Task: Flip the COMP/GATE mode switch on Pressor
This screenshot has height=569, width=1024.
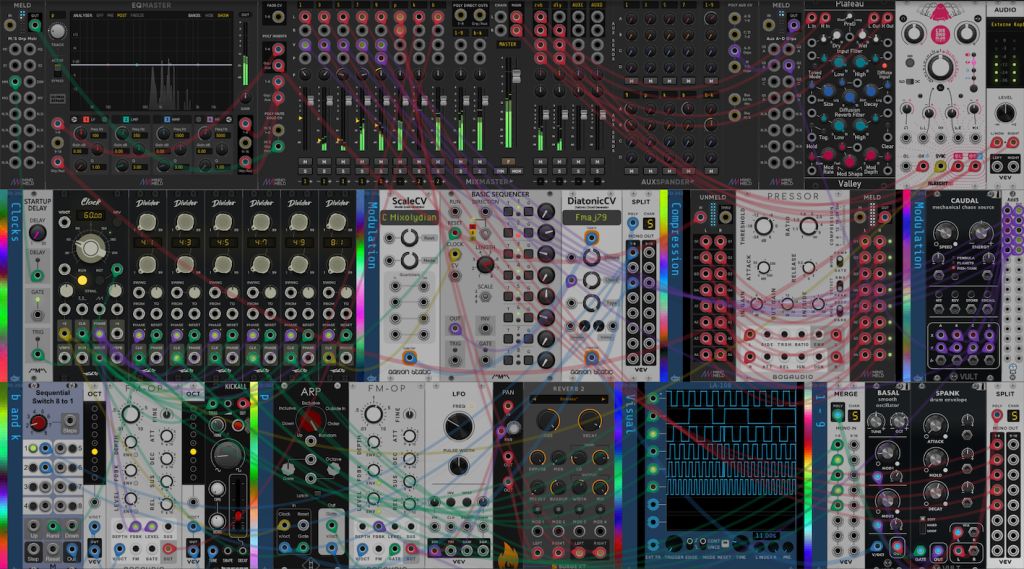Action: pos(840,261)
